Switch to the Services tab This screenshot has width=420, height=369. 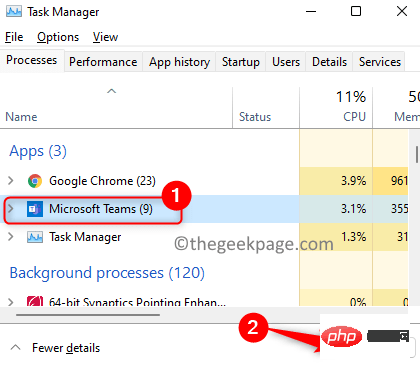pos(380,62)
